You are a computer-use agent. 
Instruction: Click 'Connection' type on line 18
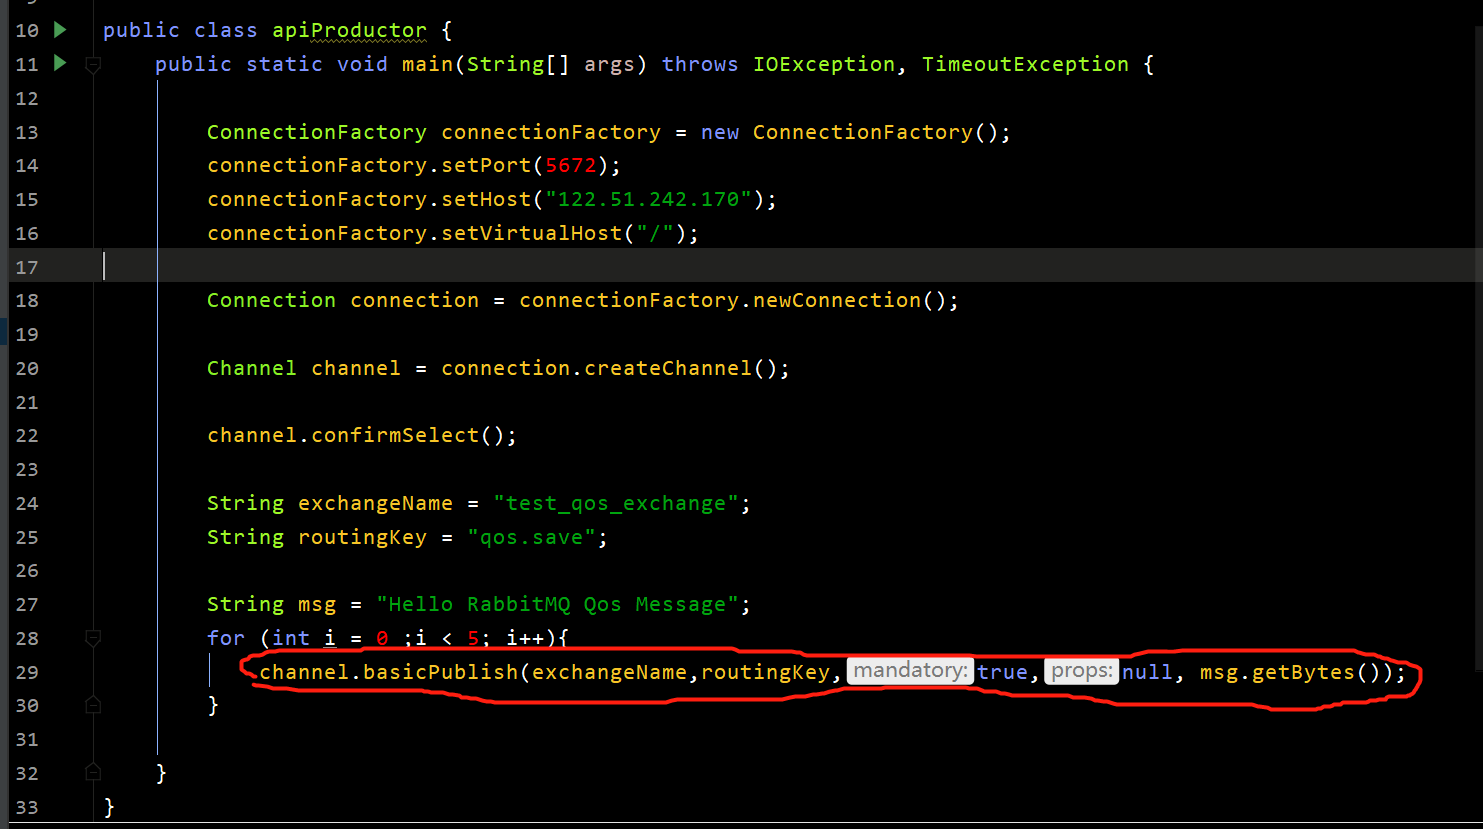point(271,300)
